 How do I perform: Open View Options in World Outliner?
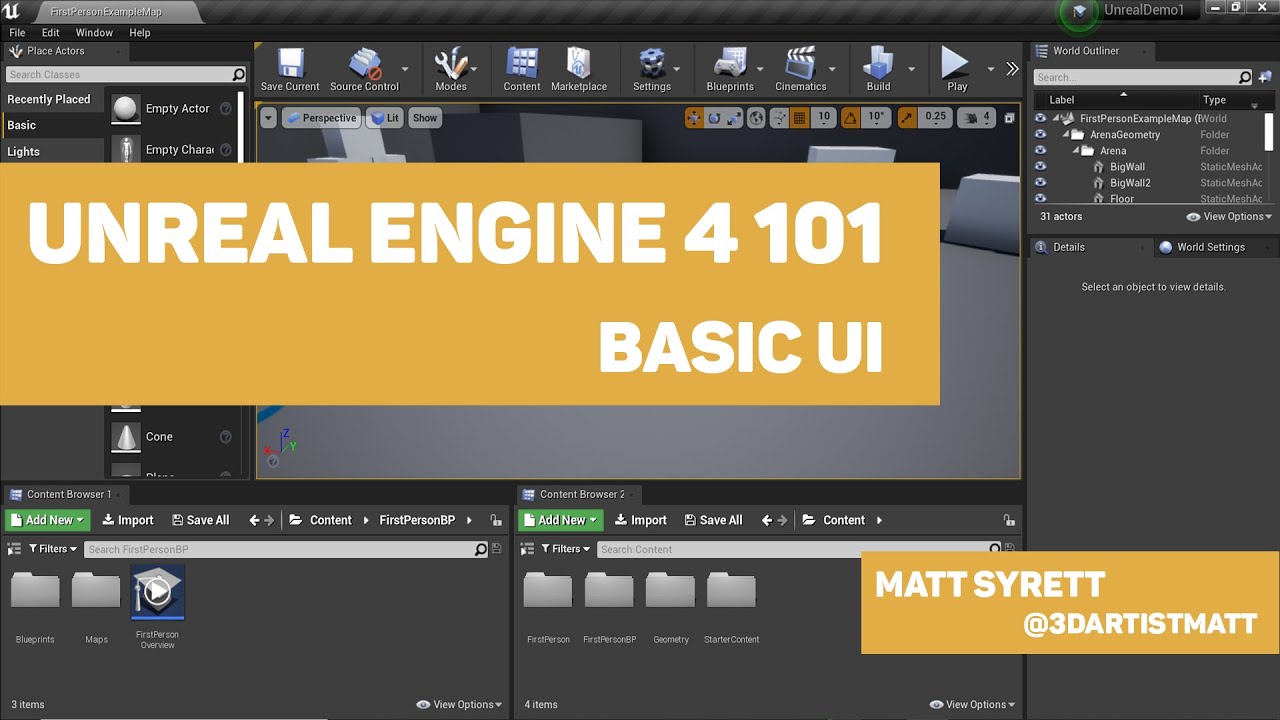pos(1229,216)
